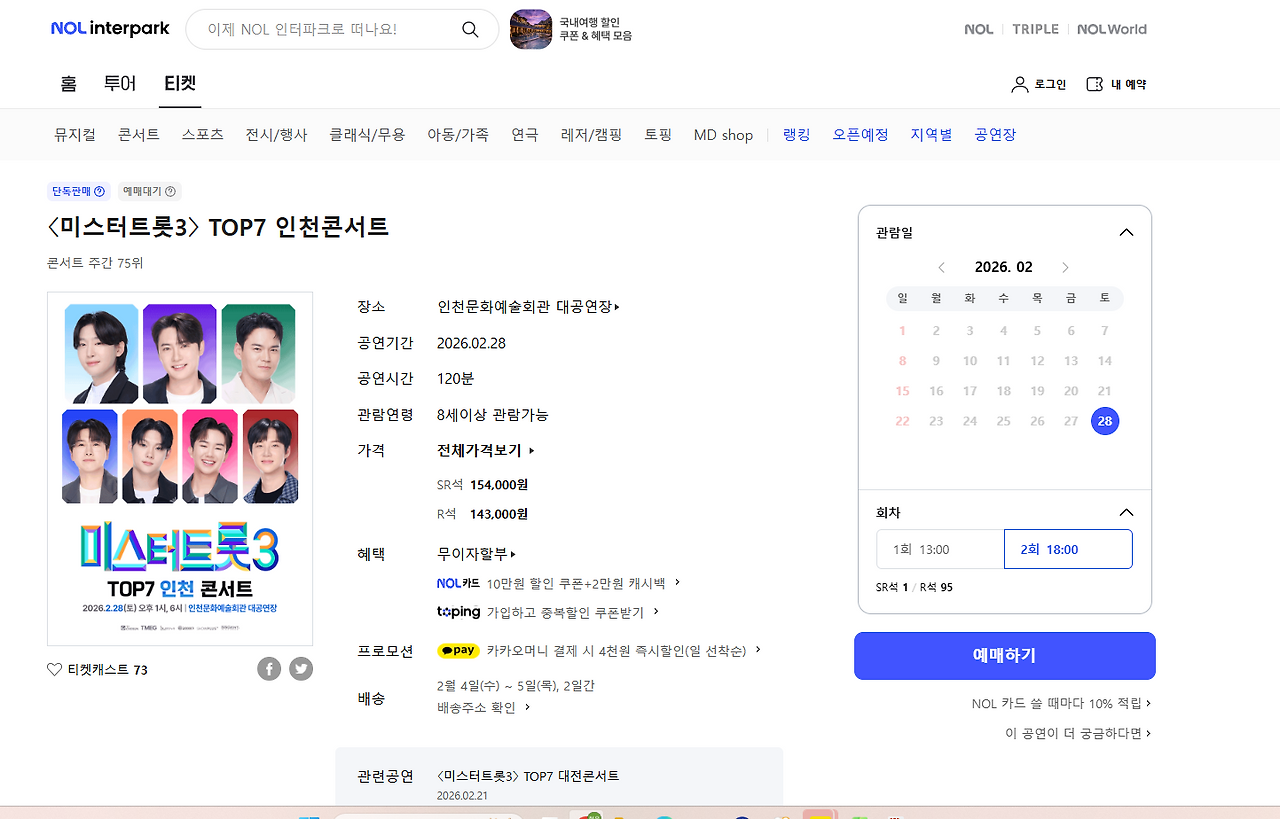1280x819 pixels.
Task: Expand 무이자할부 details
Action: coord(477,553)
